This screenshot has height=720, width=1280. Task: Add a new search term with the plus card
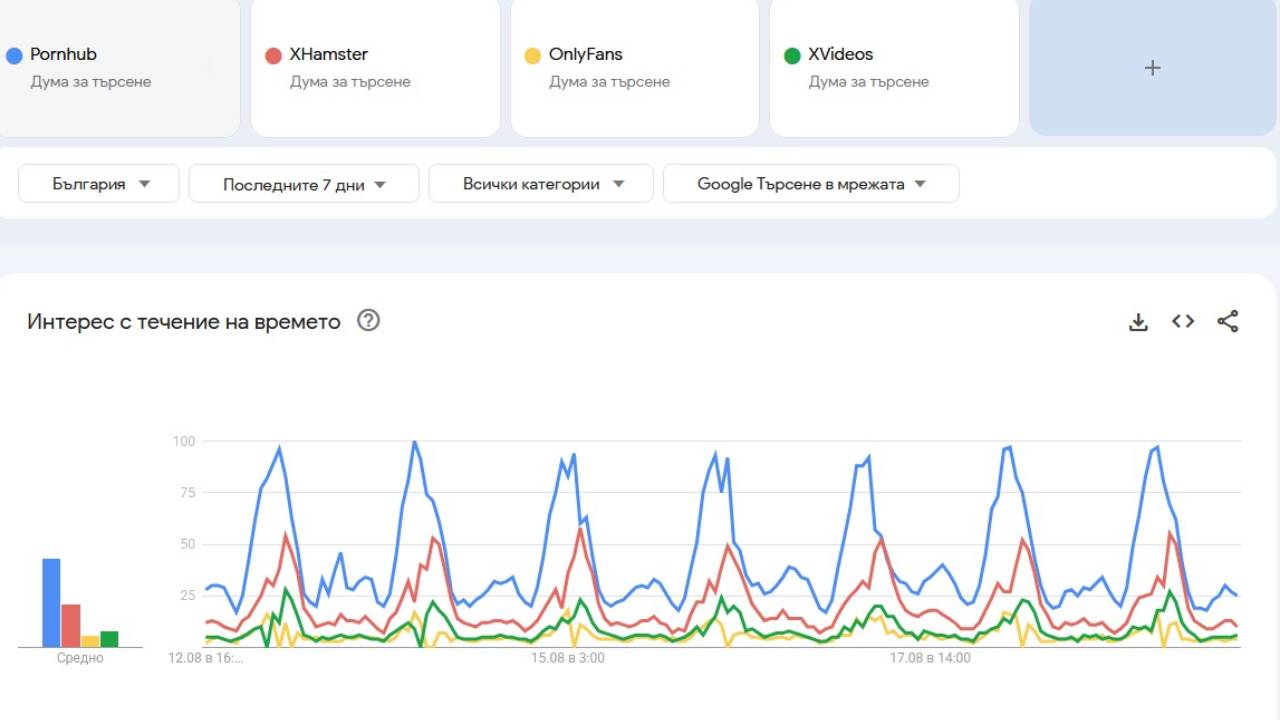[1152, 68]
